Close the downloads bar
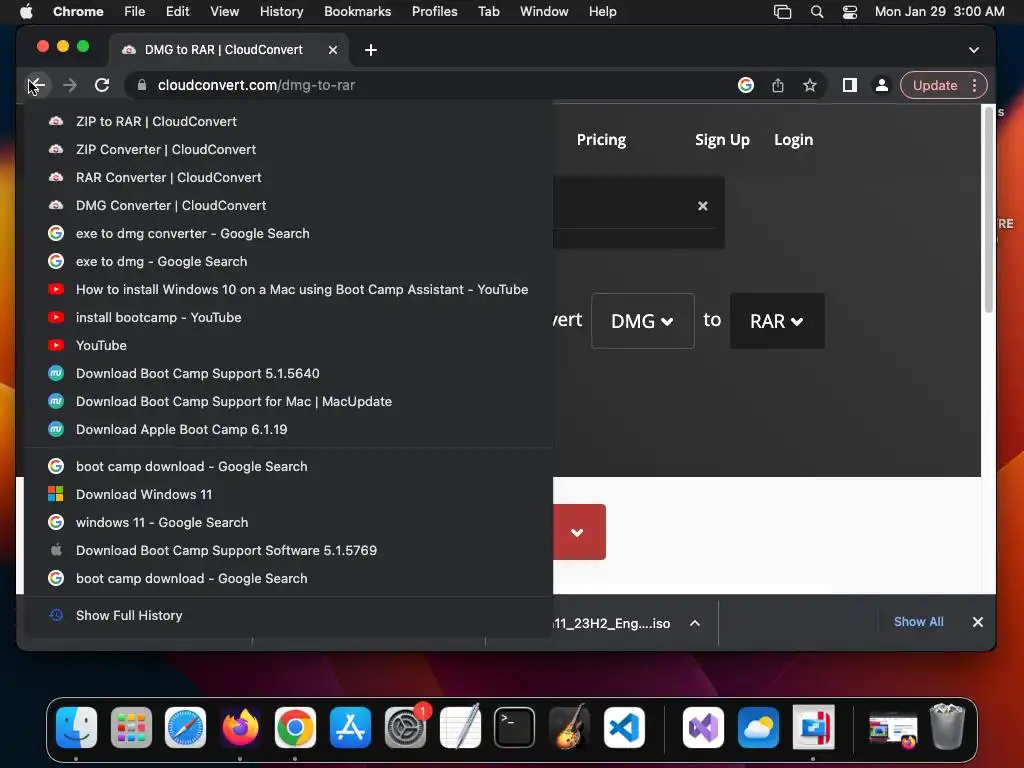The image size is (1024, 768). (x=978, y=622)
